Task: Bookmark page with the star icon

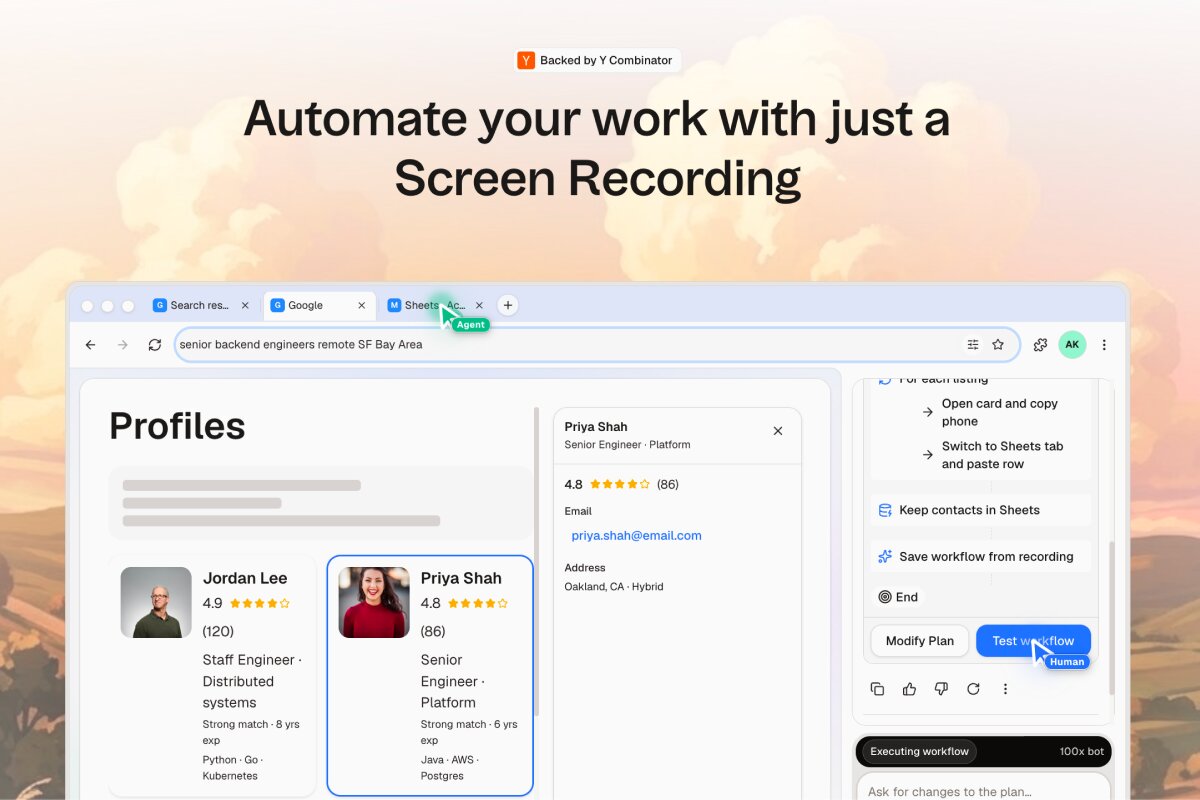Action: coord(998,345)
